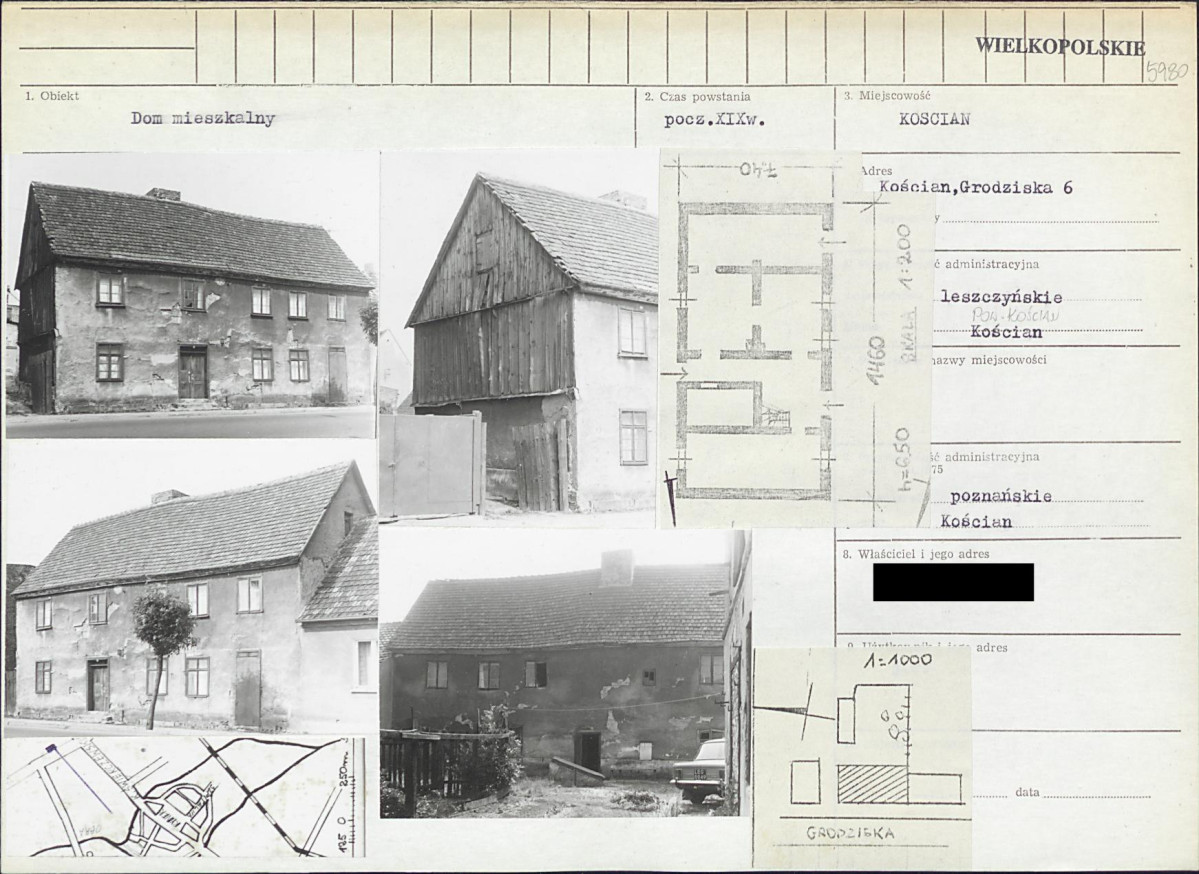Click the address 'Kościan,Grodziska 6'

pyautogui.click(x=976, y=187)
